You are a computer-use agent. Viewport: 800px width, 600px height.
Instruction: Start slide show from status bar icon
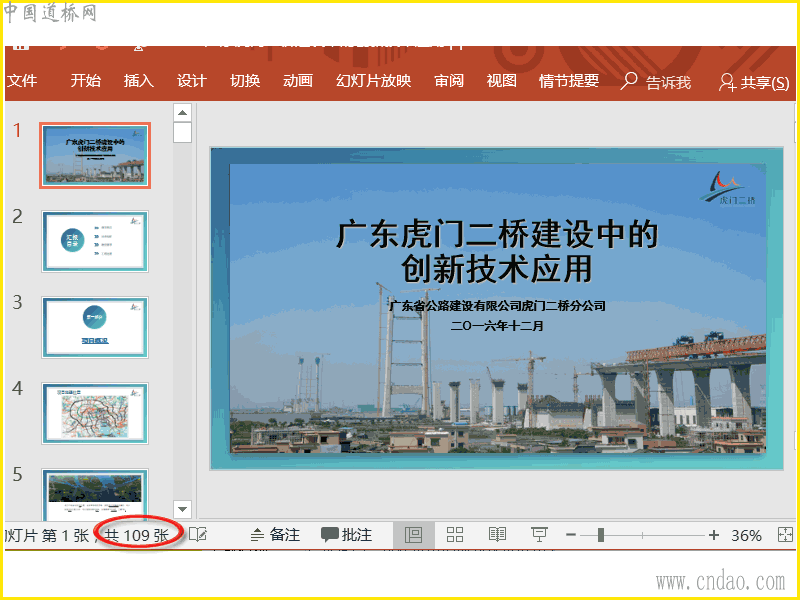pos(539,535)
